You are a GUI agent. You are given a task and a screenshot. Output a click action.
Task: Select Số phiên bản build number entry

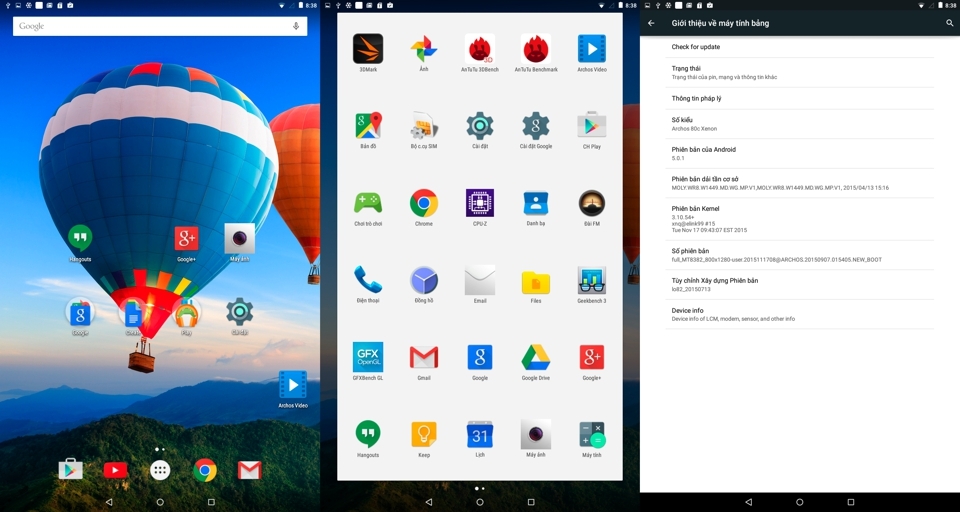[800, 255]
